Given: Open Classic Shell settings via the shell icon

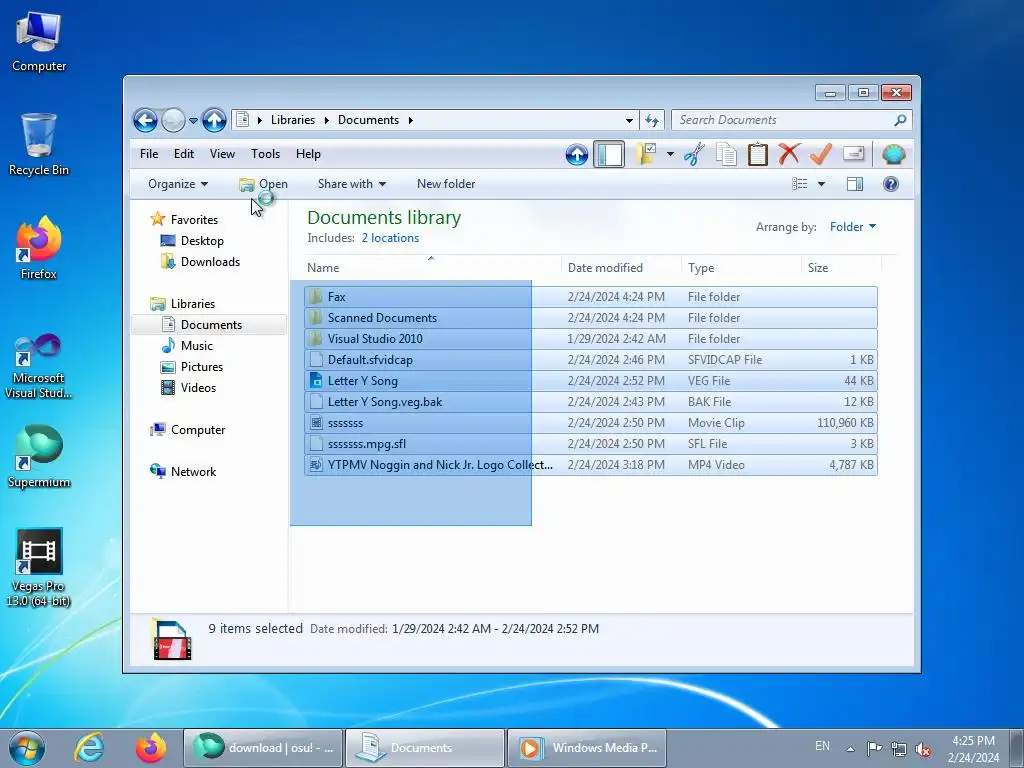Looking at the screenshot, I should coord(893,155).
